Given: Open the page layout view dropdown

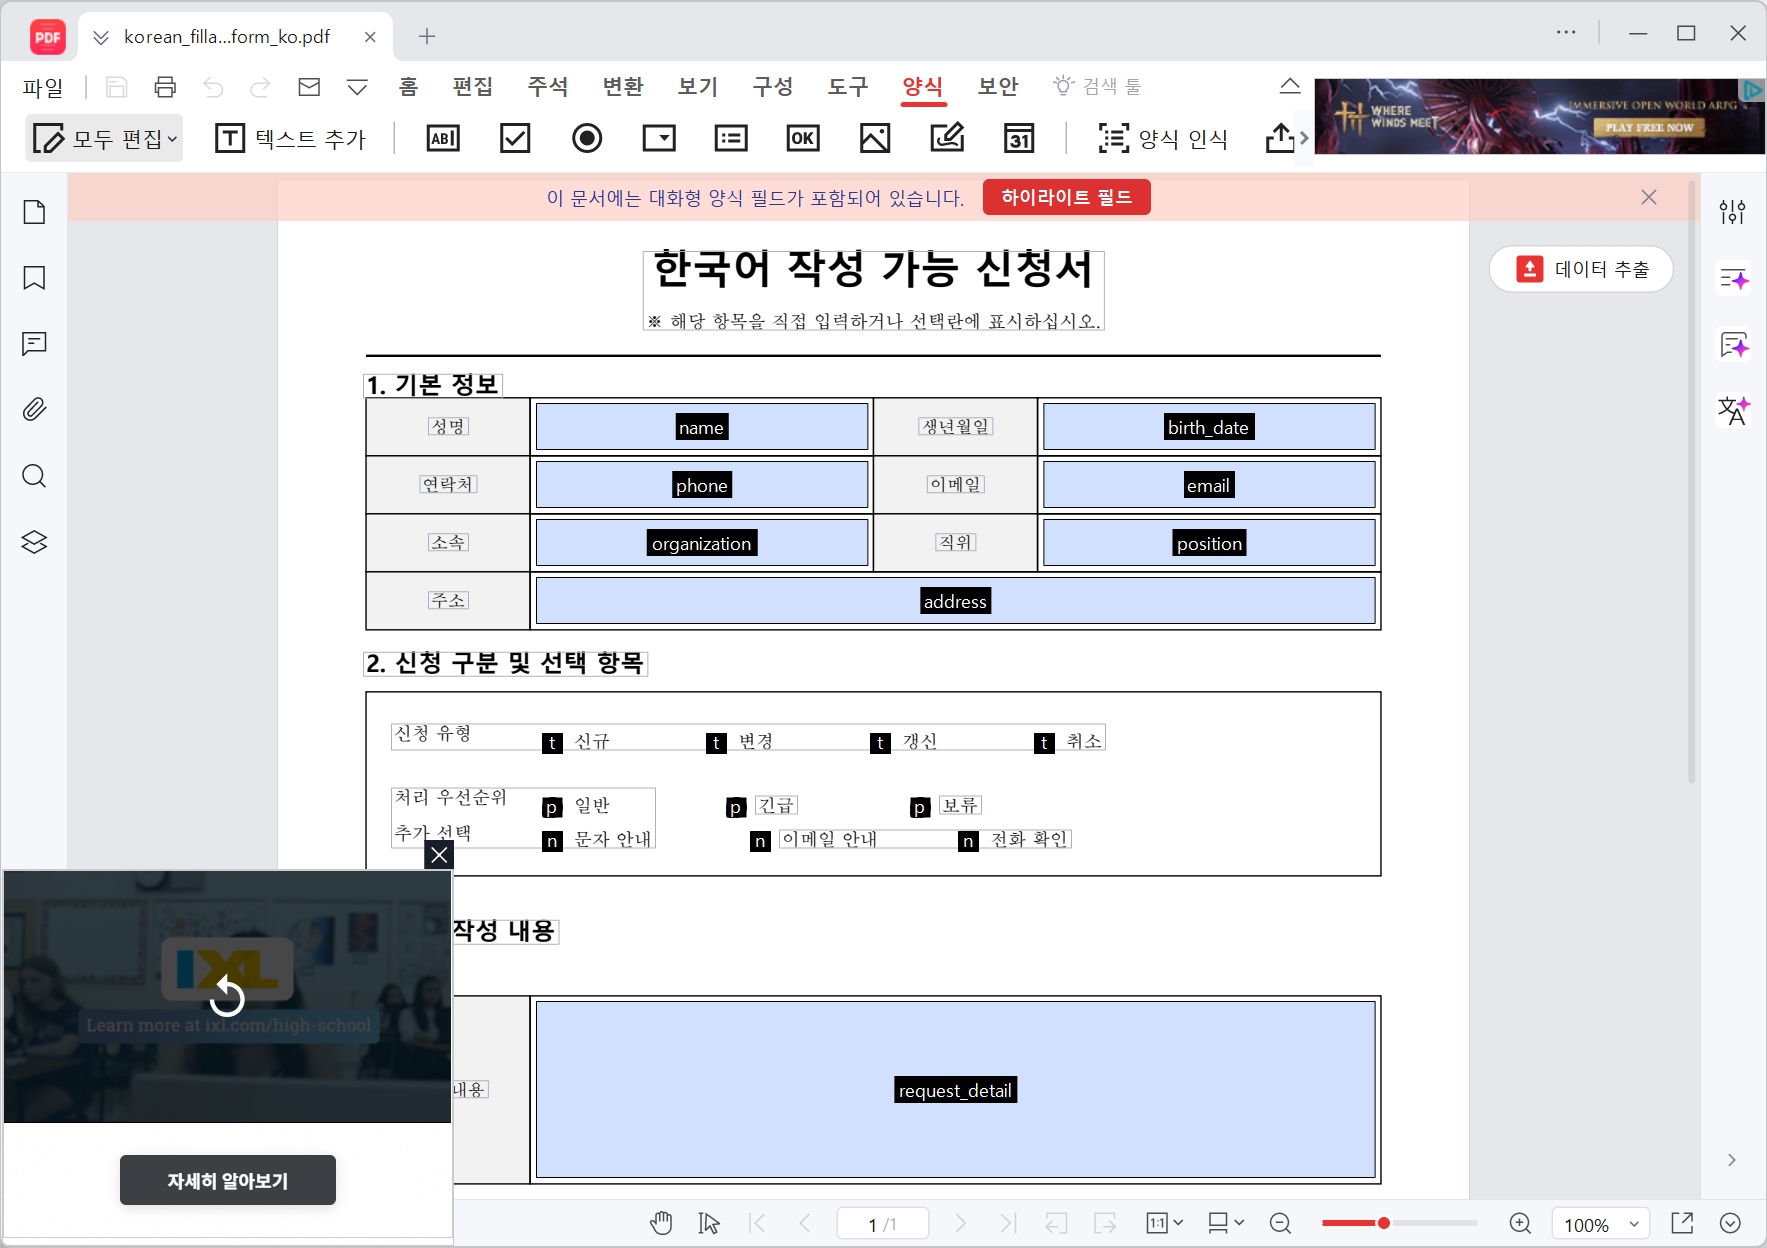Looking at the screenshot, I should click(x=1225, y=1223).
